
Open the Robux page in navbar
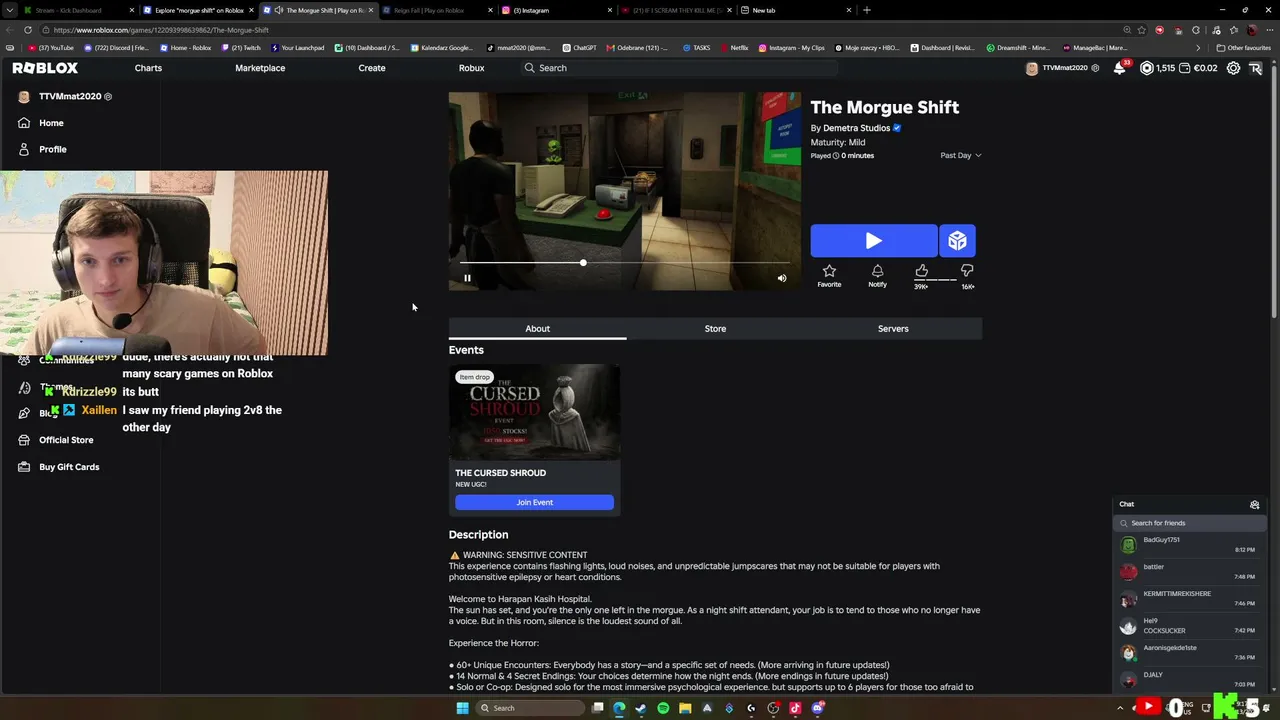tap(471, 68)
